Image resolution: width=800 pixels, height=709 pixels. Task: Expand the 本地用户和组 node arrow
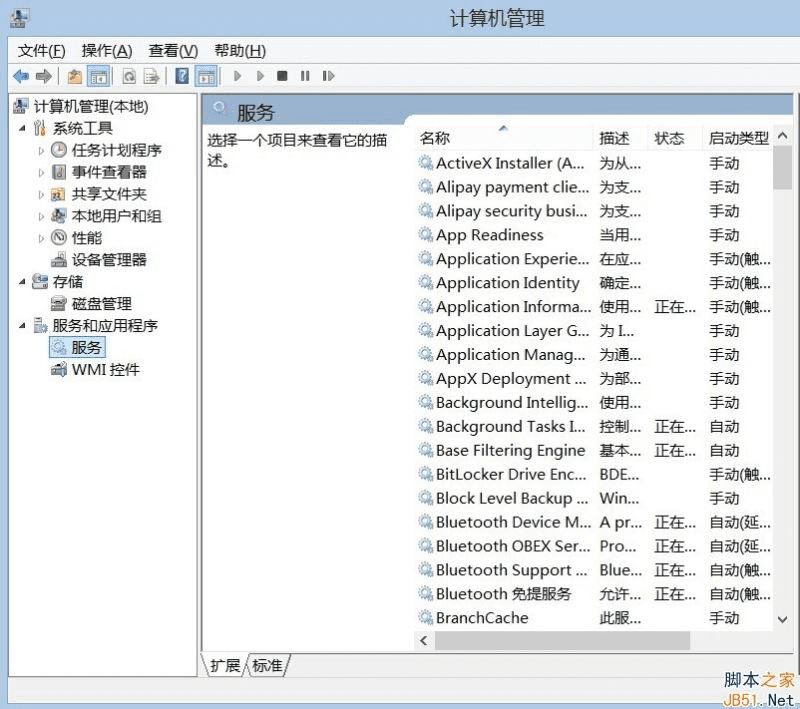tap(41, 216)
